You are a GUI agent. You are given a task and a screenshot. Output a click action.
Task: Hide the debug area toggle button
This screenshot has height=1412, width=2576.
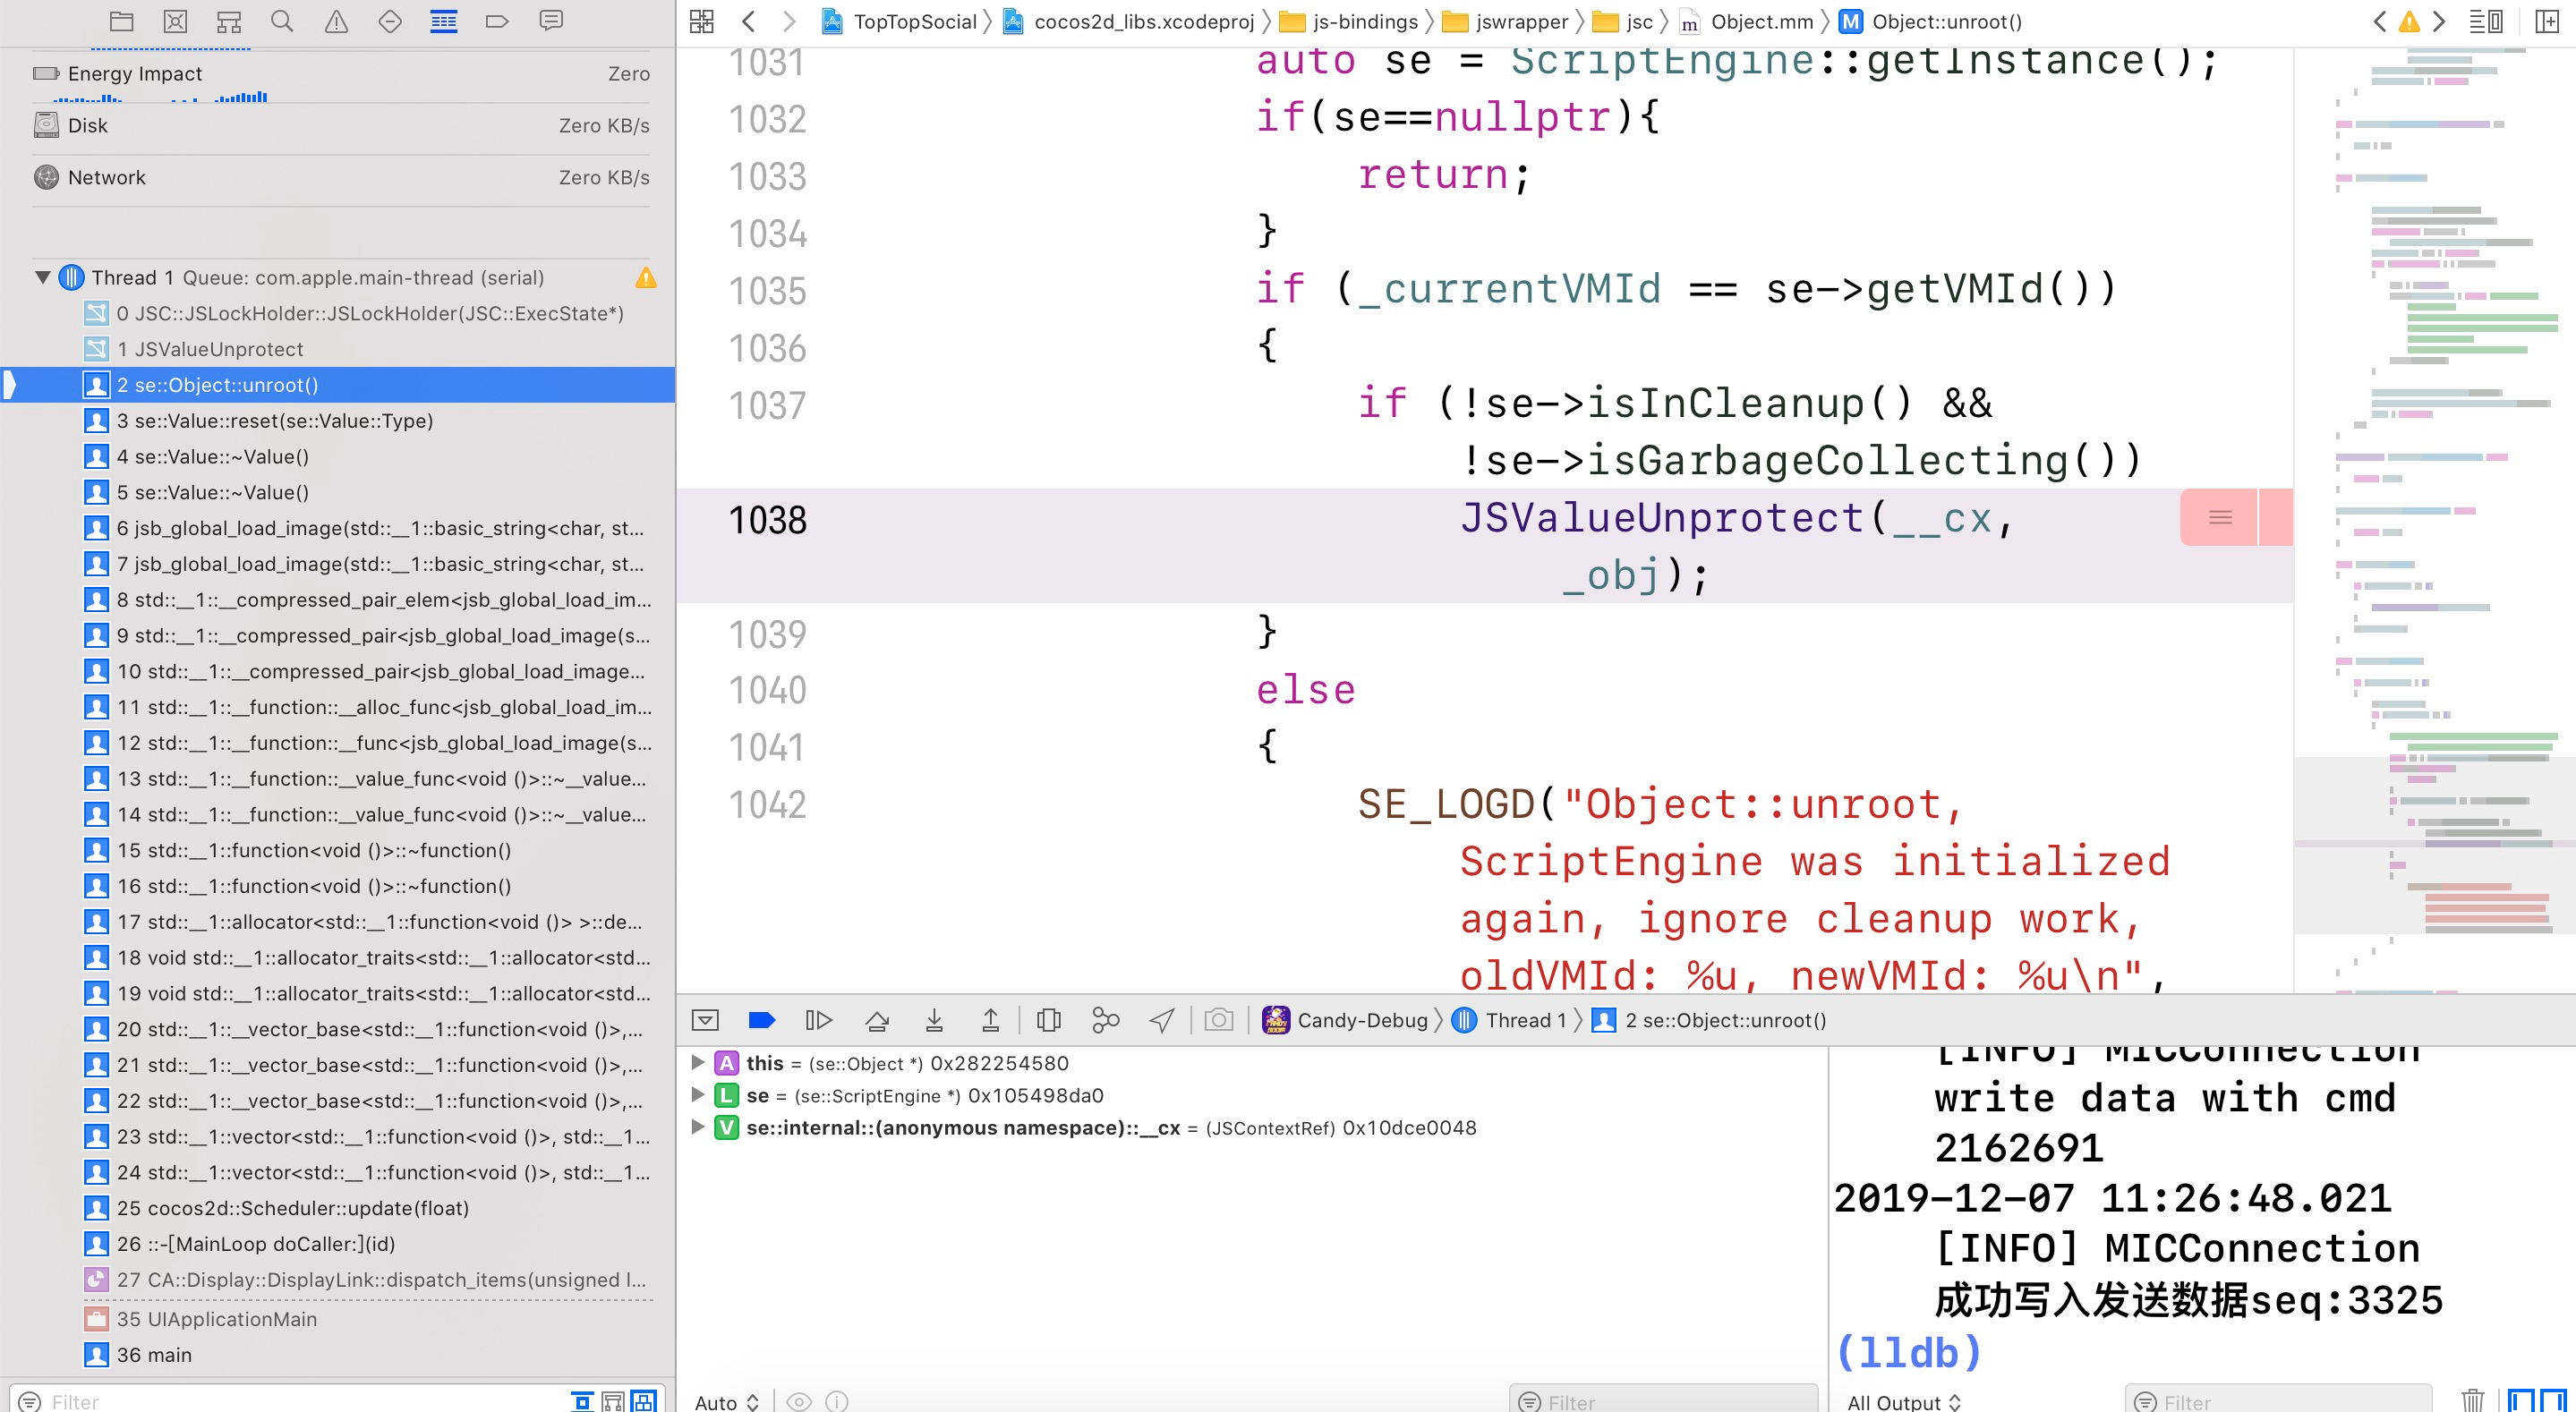pyautogui.click(x=705, y=1020)
